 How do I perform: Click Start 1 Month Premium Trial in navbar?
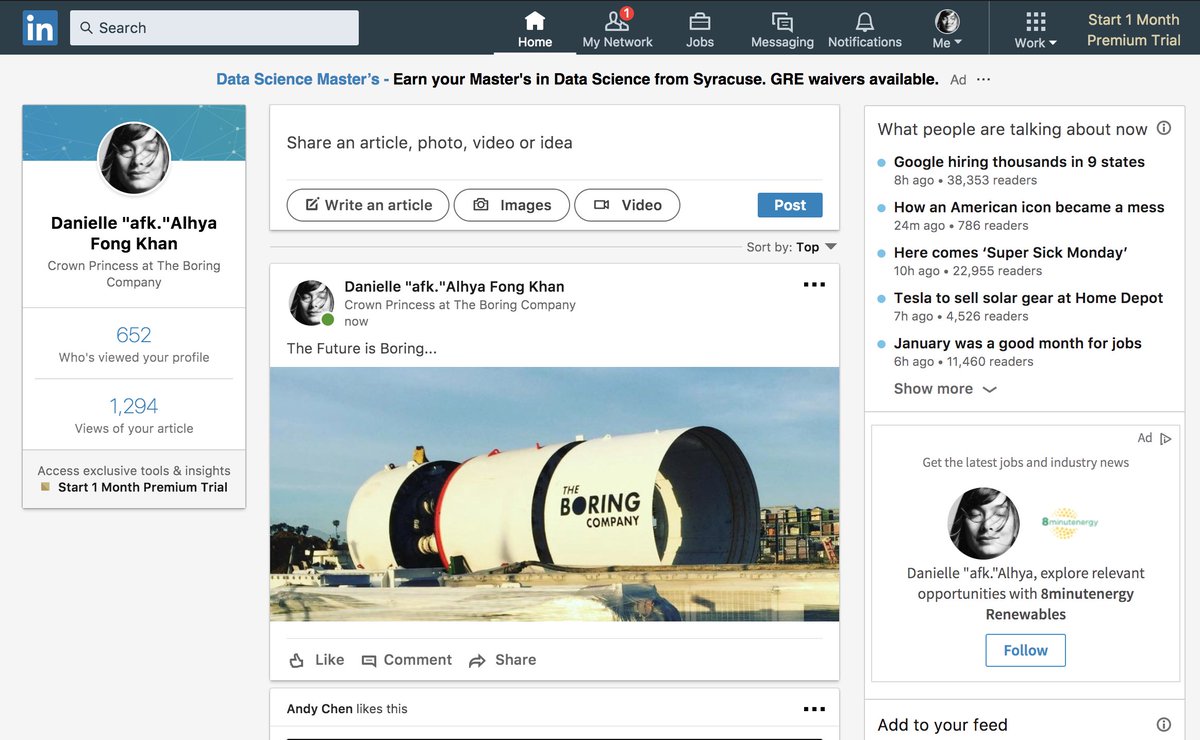point(1133,30)
